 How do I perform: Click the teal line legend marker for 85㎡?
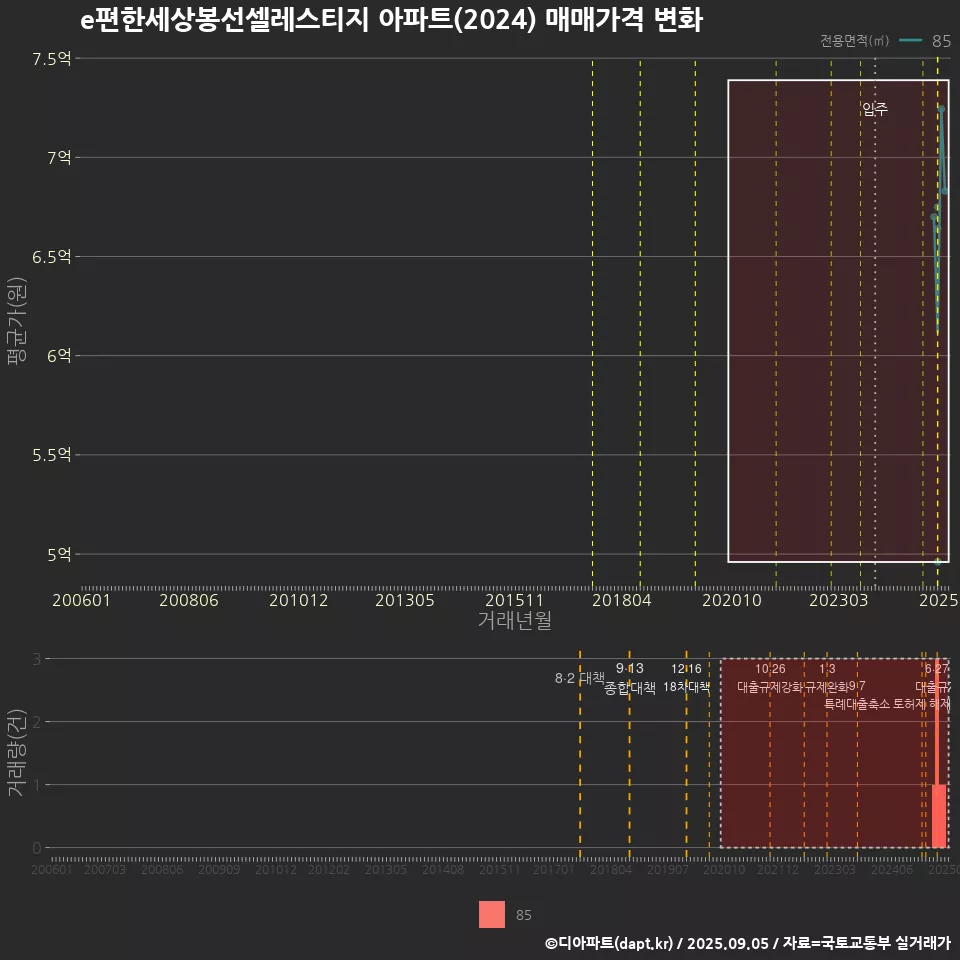click(910, 40)
